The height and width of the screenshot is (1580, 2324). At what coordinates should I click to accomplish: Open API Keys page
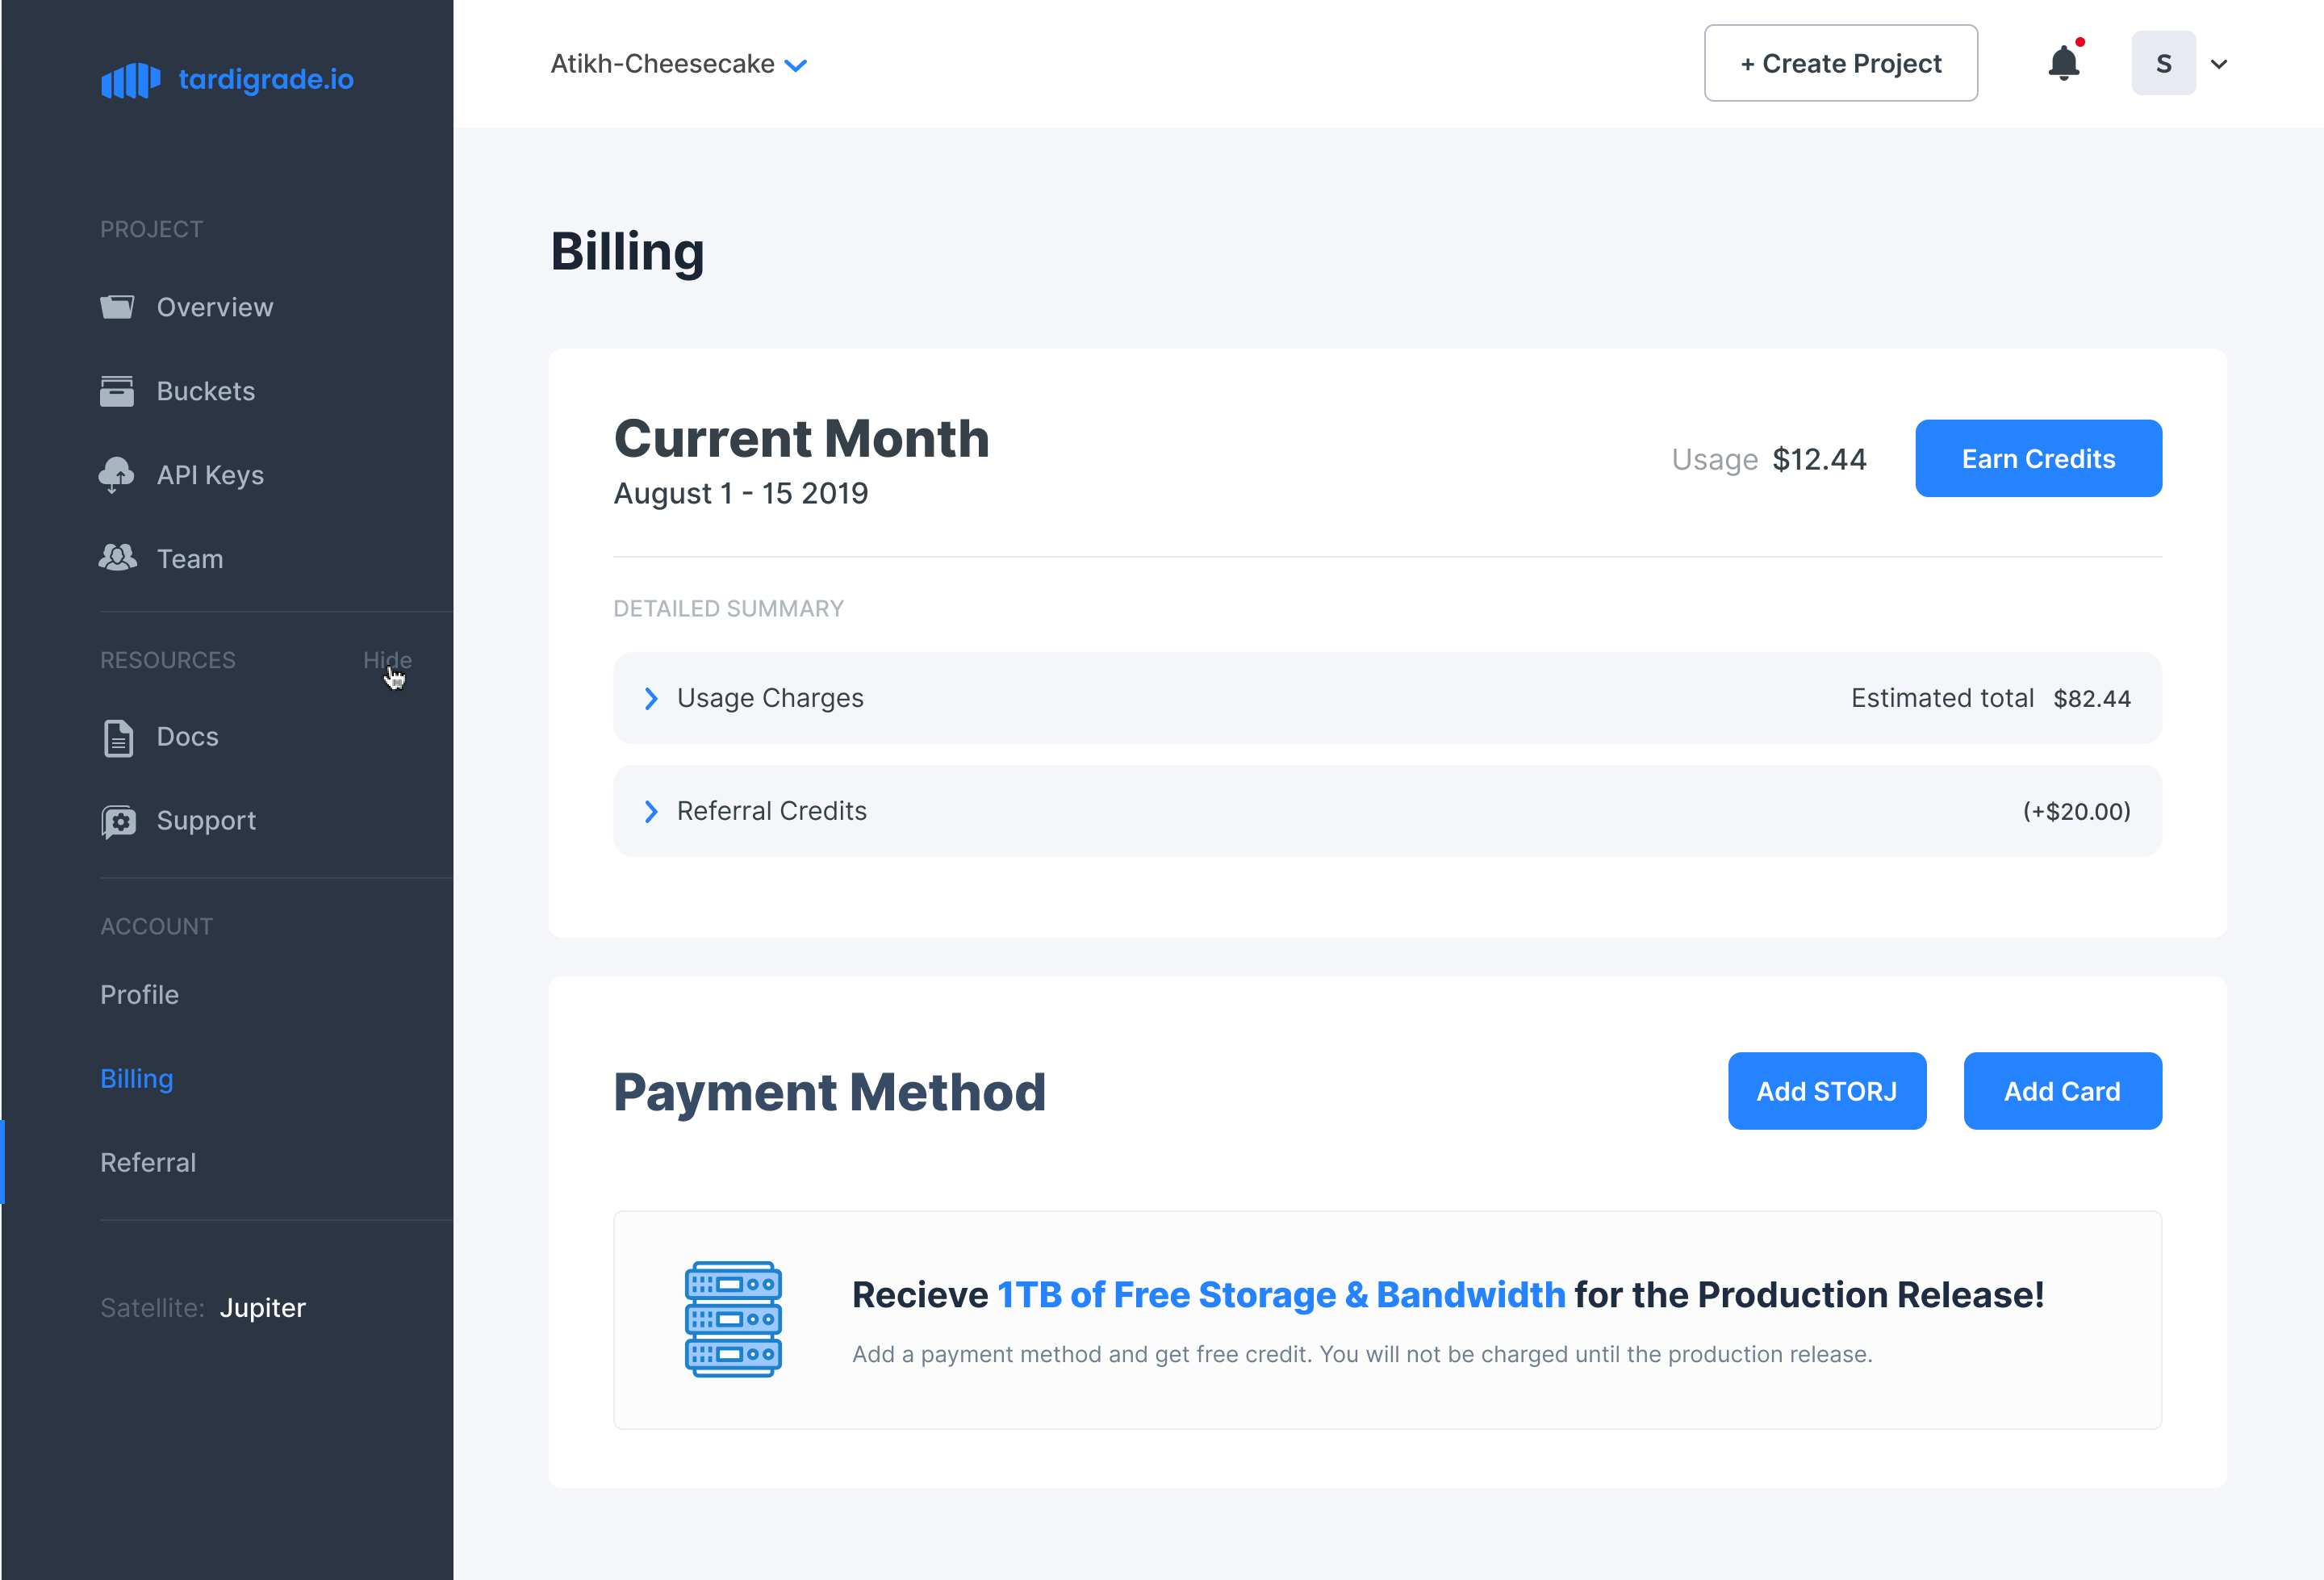tap(211, 475)
